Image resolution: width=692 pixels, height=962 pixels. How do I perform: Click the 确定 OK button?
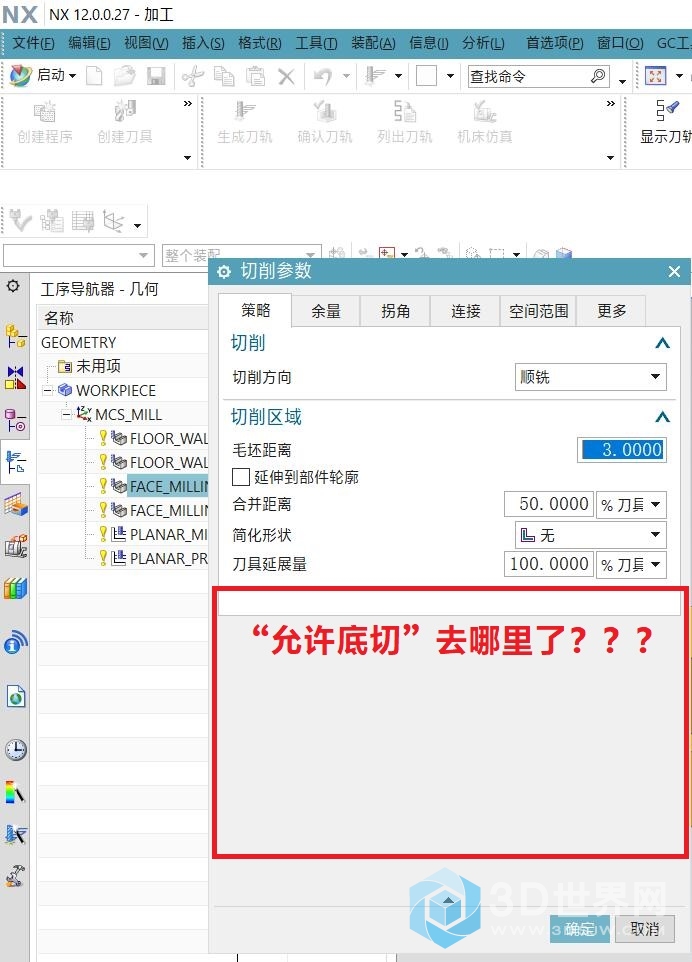[x=580, y=929]
